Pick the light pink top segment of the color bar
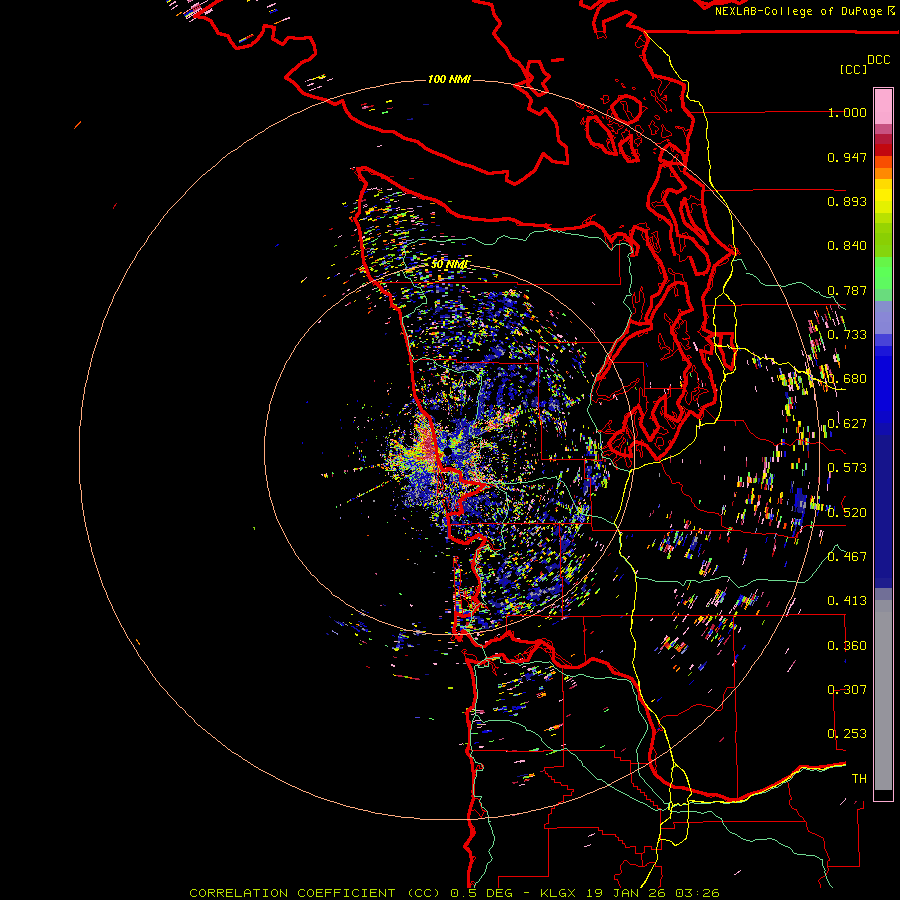 click(x=883, y=106)
